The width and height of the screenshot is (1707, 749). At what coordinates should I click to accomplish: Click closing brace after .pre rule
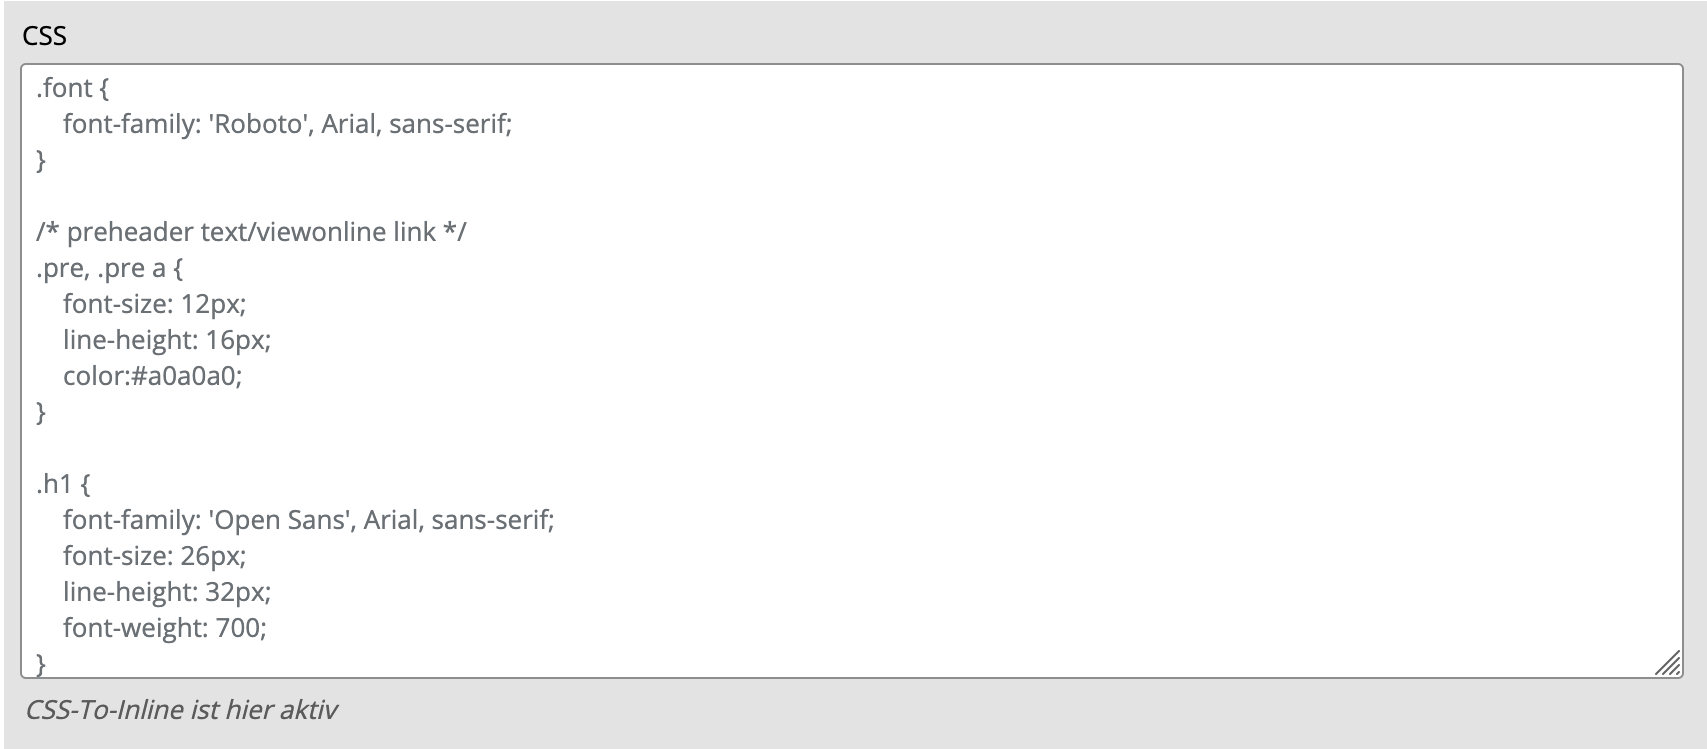pos(41,412)
